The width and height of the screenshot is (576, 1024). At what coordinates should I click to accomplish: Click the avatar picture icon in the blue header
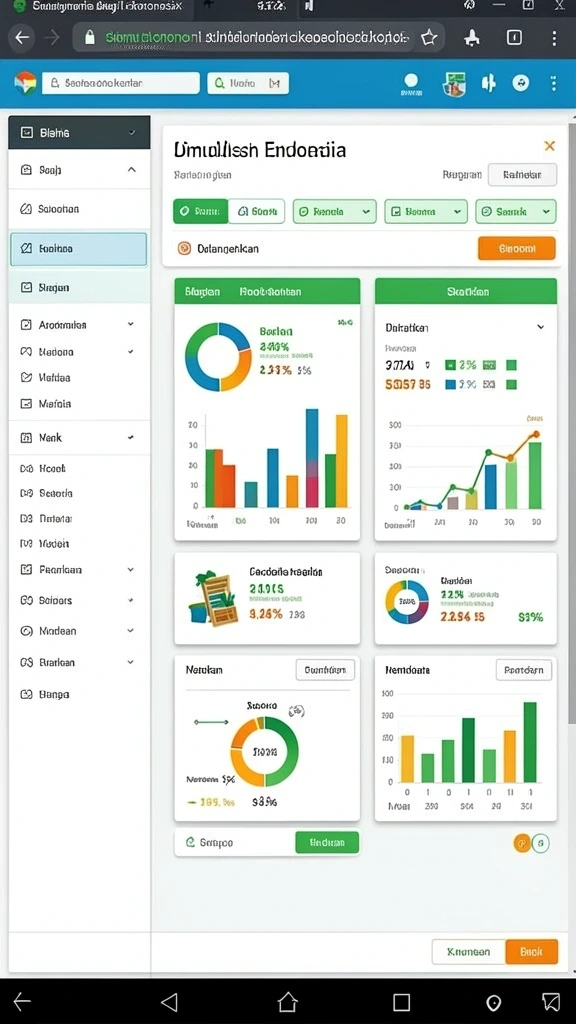[454, 84]
